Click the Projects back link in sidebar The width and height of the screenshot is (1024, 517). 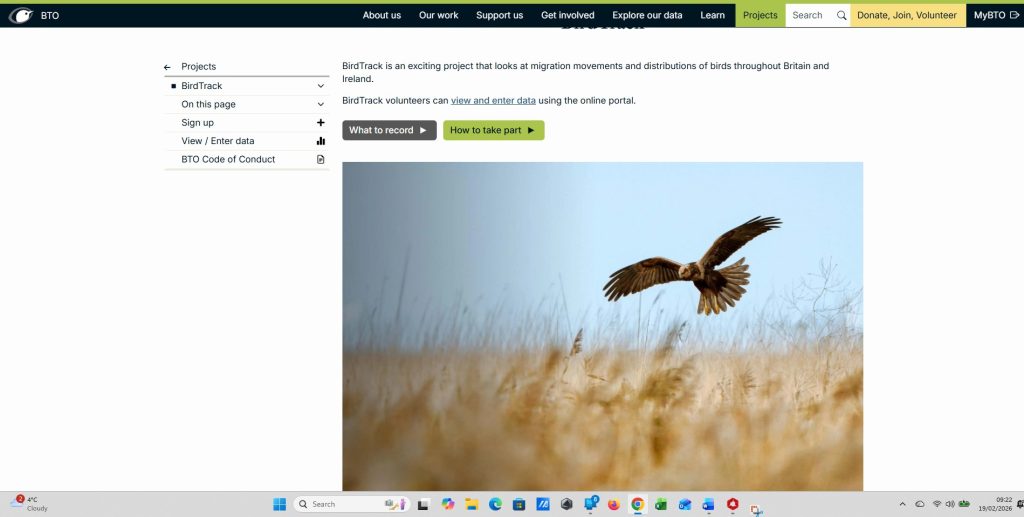pyautogui.click(x=199, y=67)
